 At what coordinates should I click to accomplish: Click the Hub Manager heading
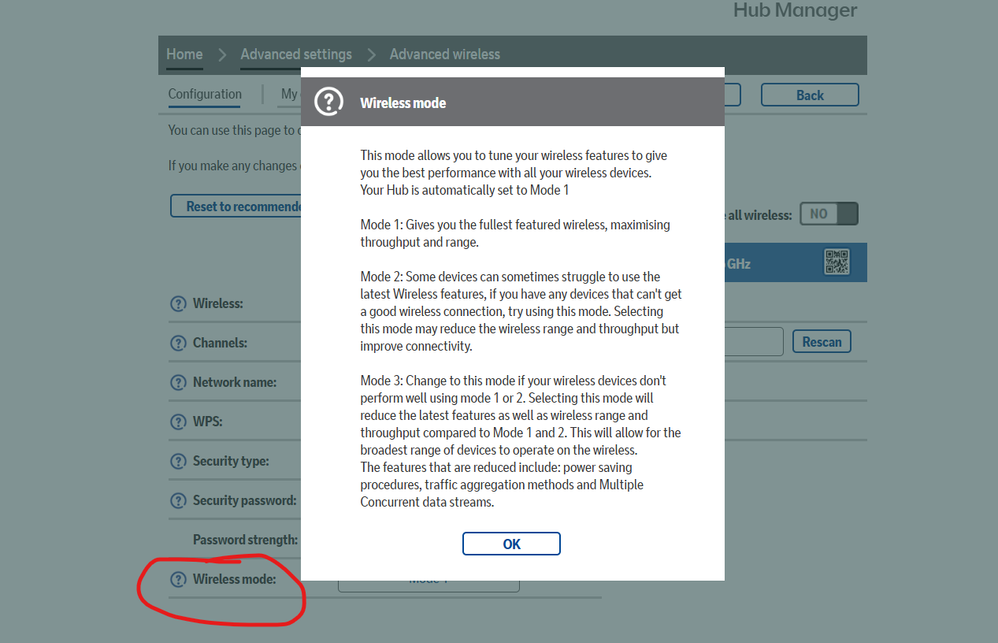[795, 10]
